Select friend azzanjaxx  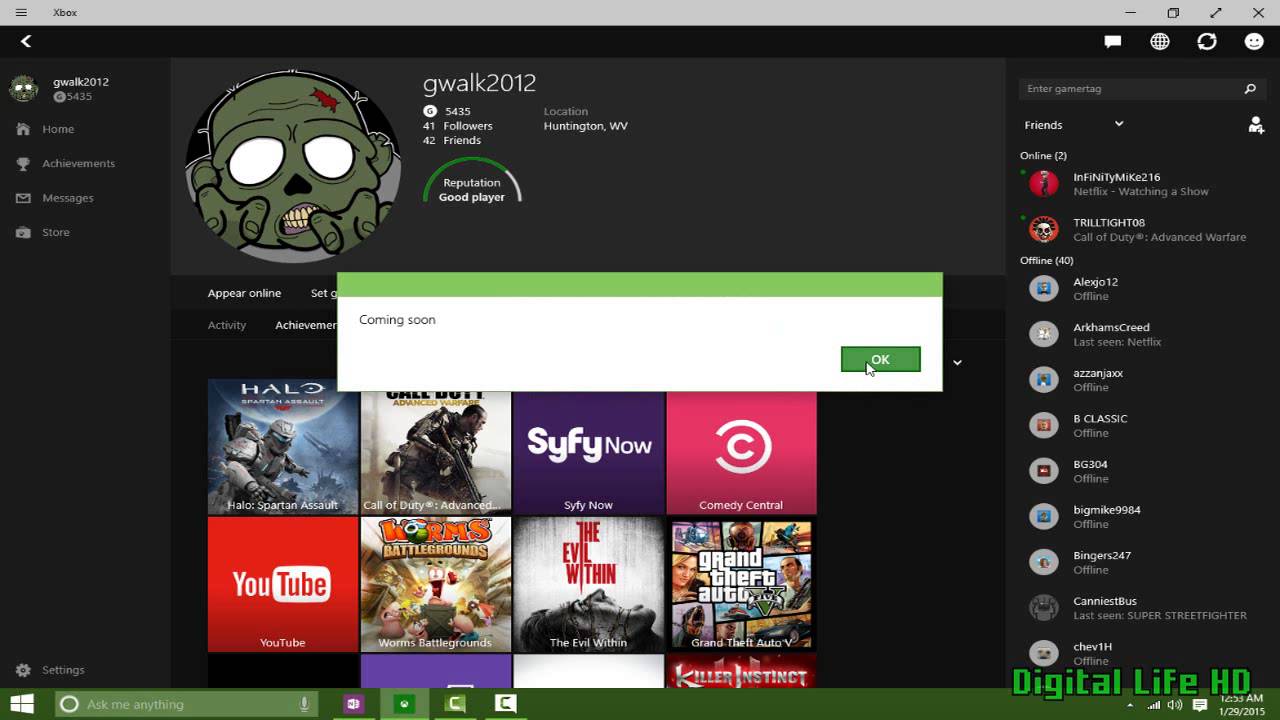coord(1142,380)
